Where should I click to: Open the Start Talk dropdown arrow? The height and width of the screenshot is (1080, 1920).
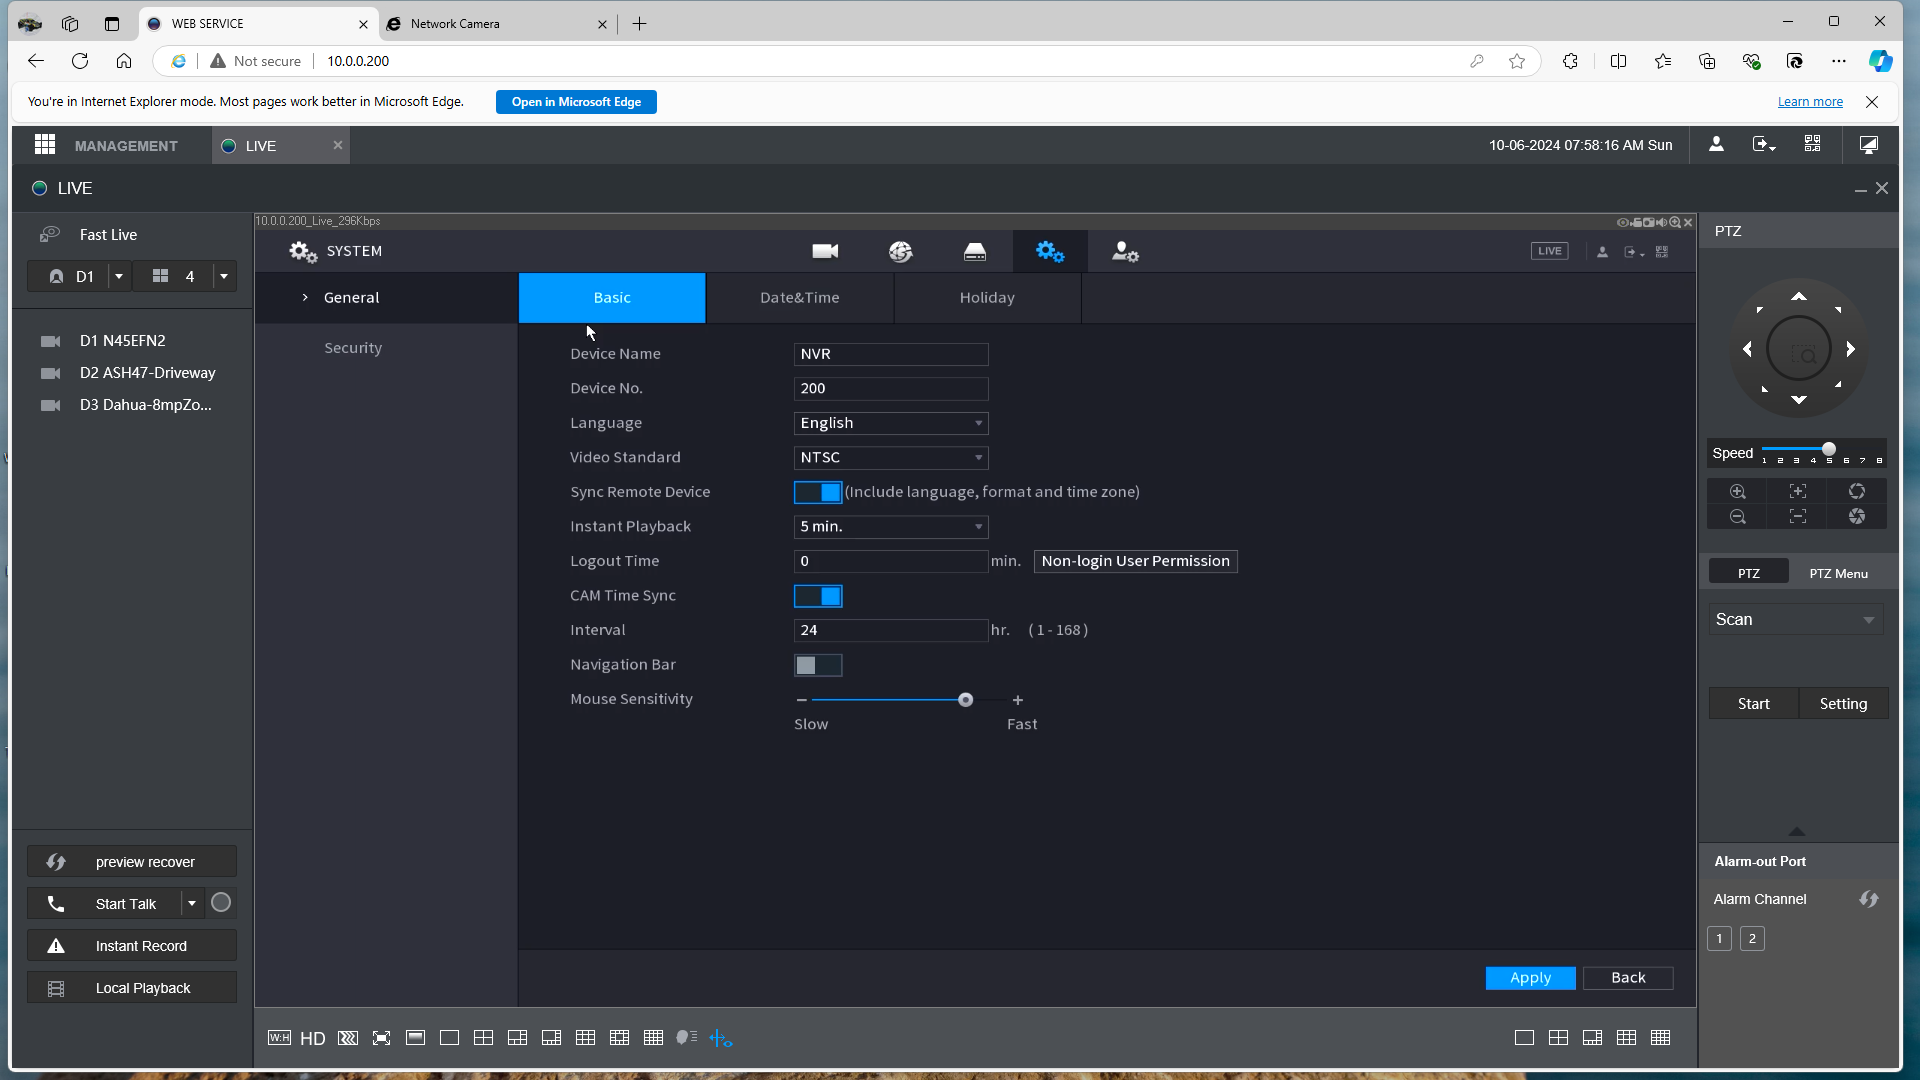[x=192, y=903]
